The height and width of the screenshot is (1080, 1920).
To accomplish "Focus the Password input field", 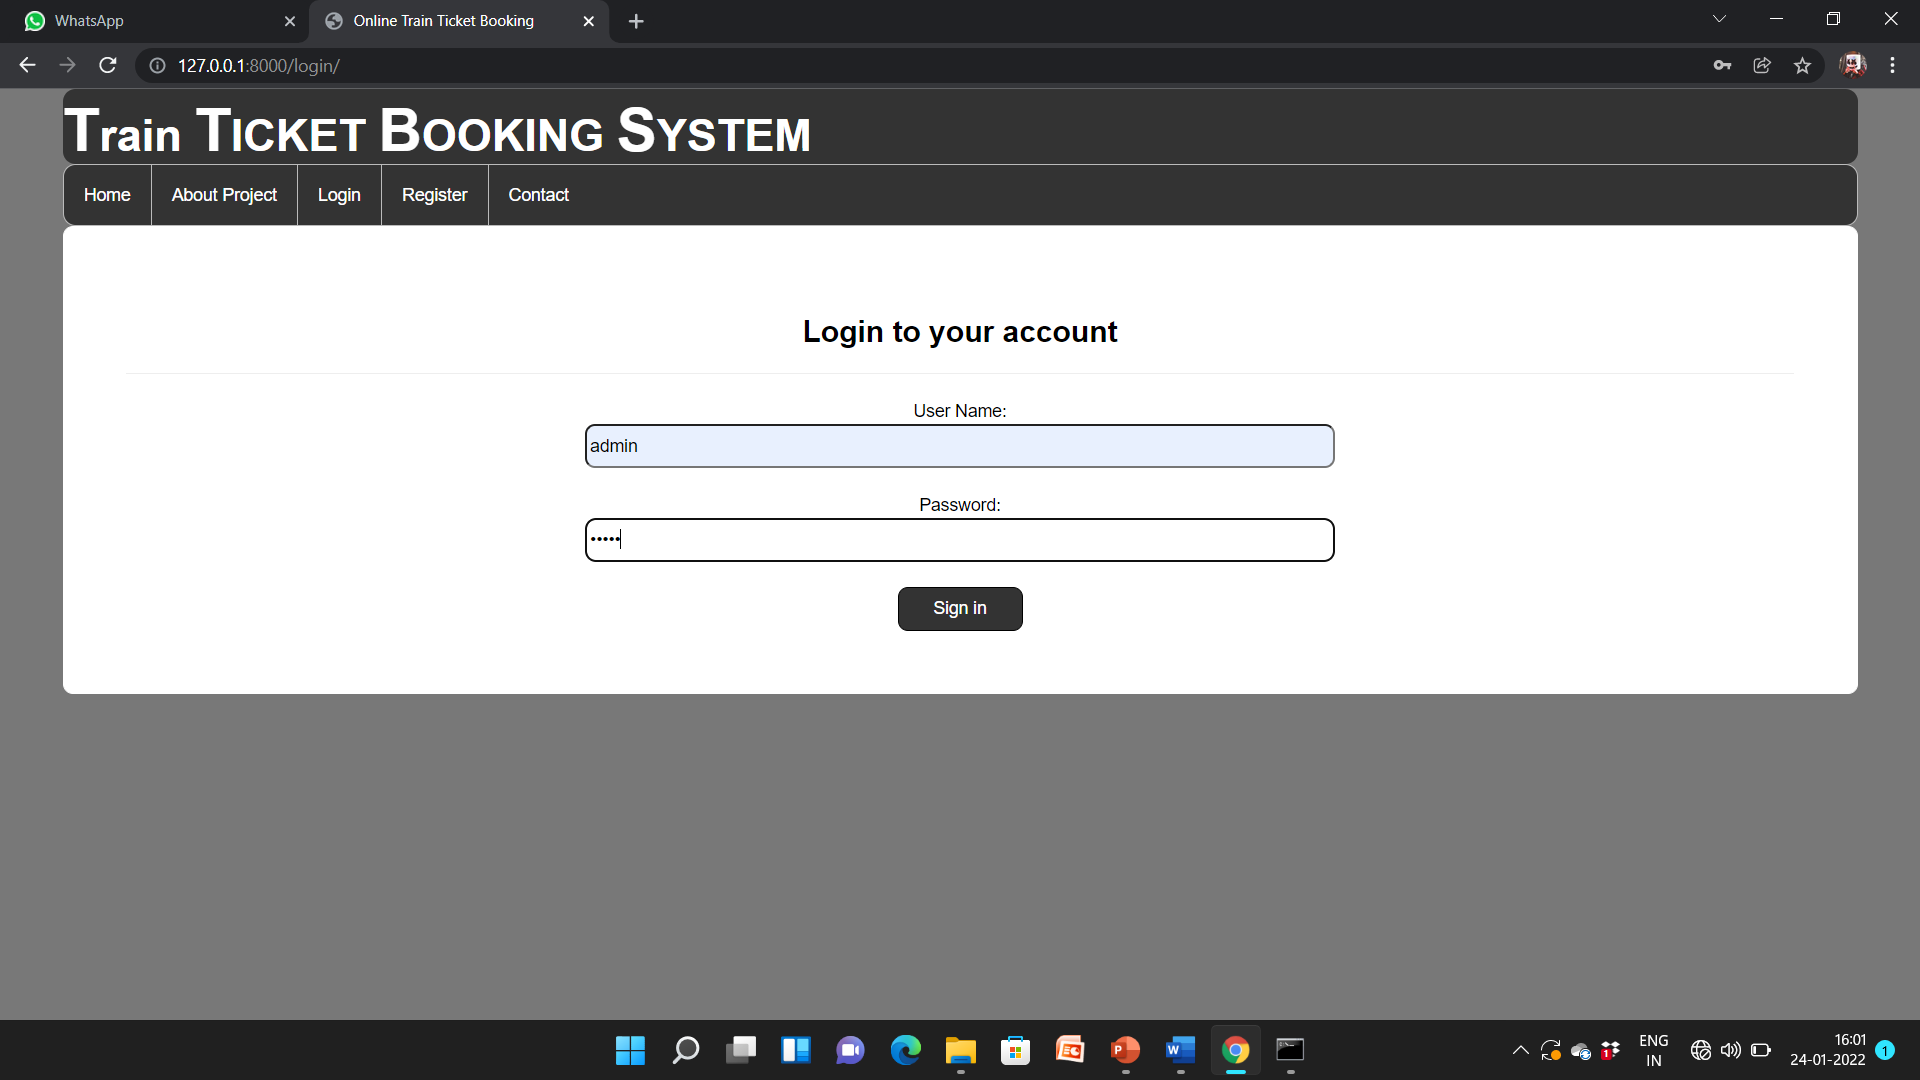I will [x=959, y=540].
